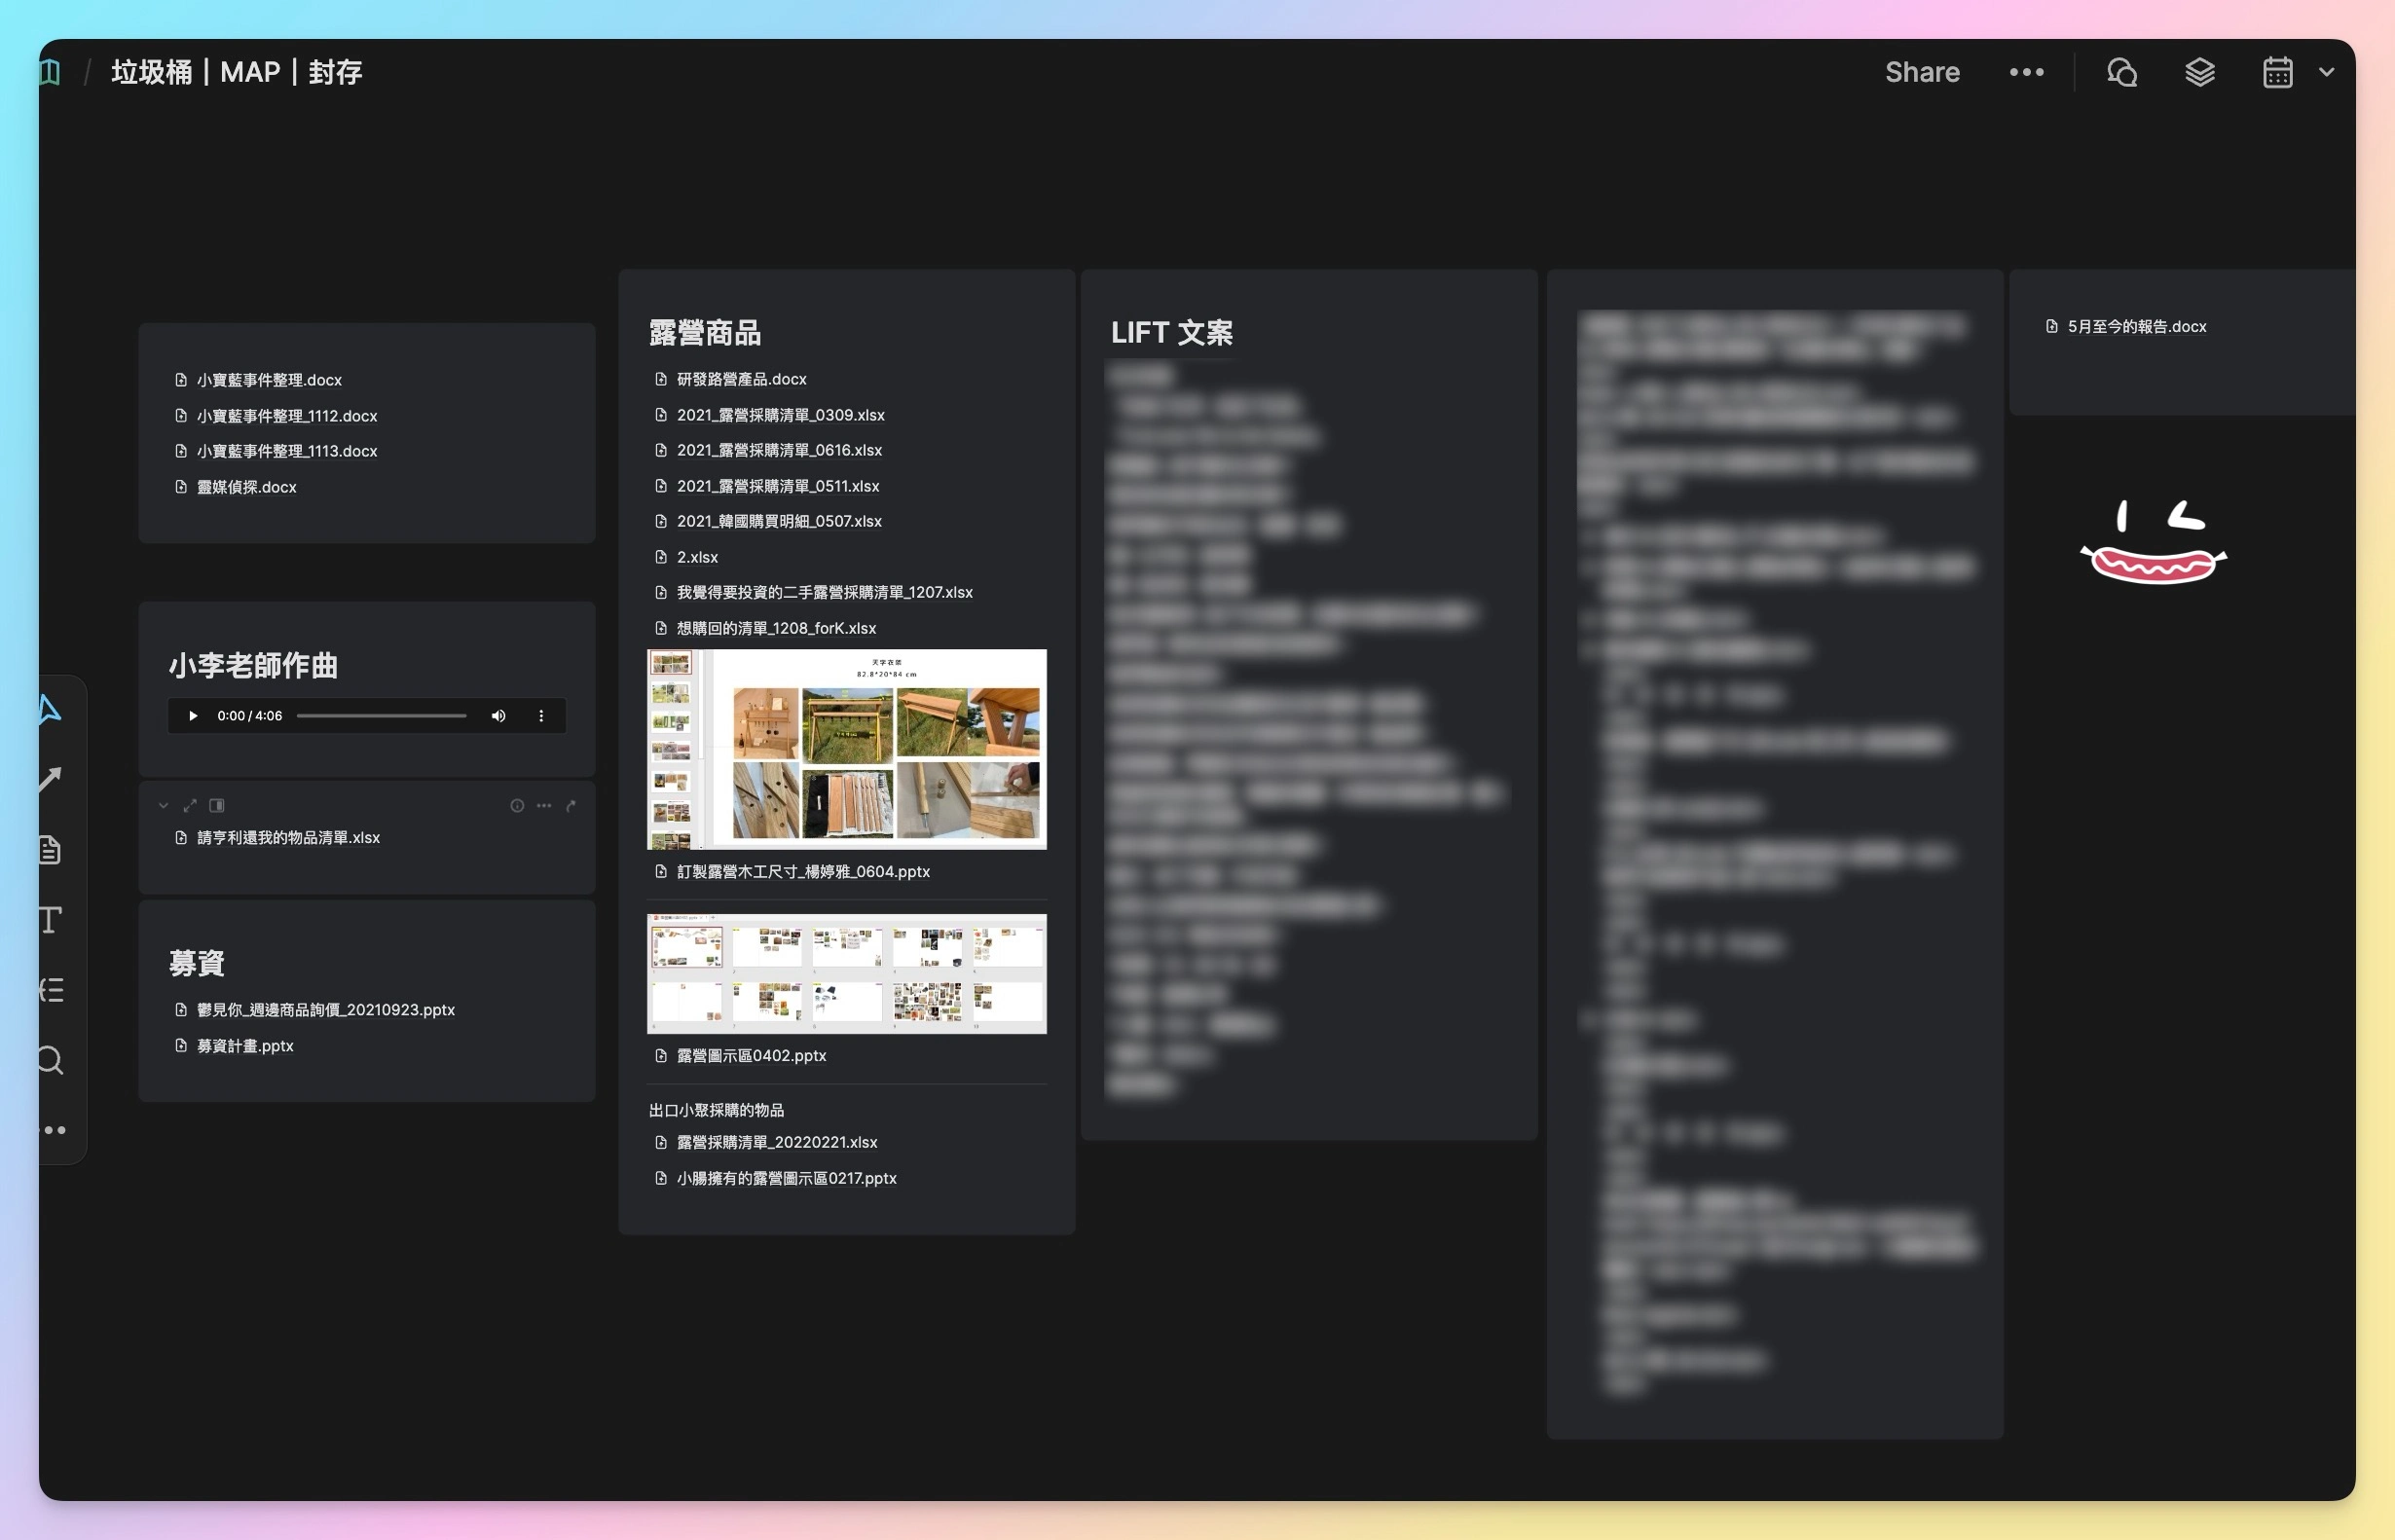Add a new card with the document tool
Viewport: 2395px width, 1540px height.
(50, 849)
